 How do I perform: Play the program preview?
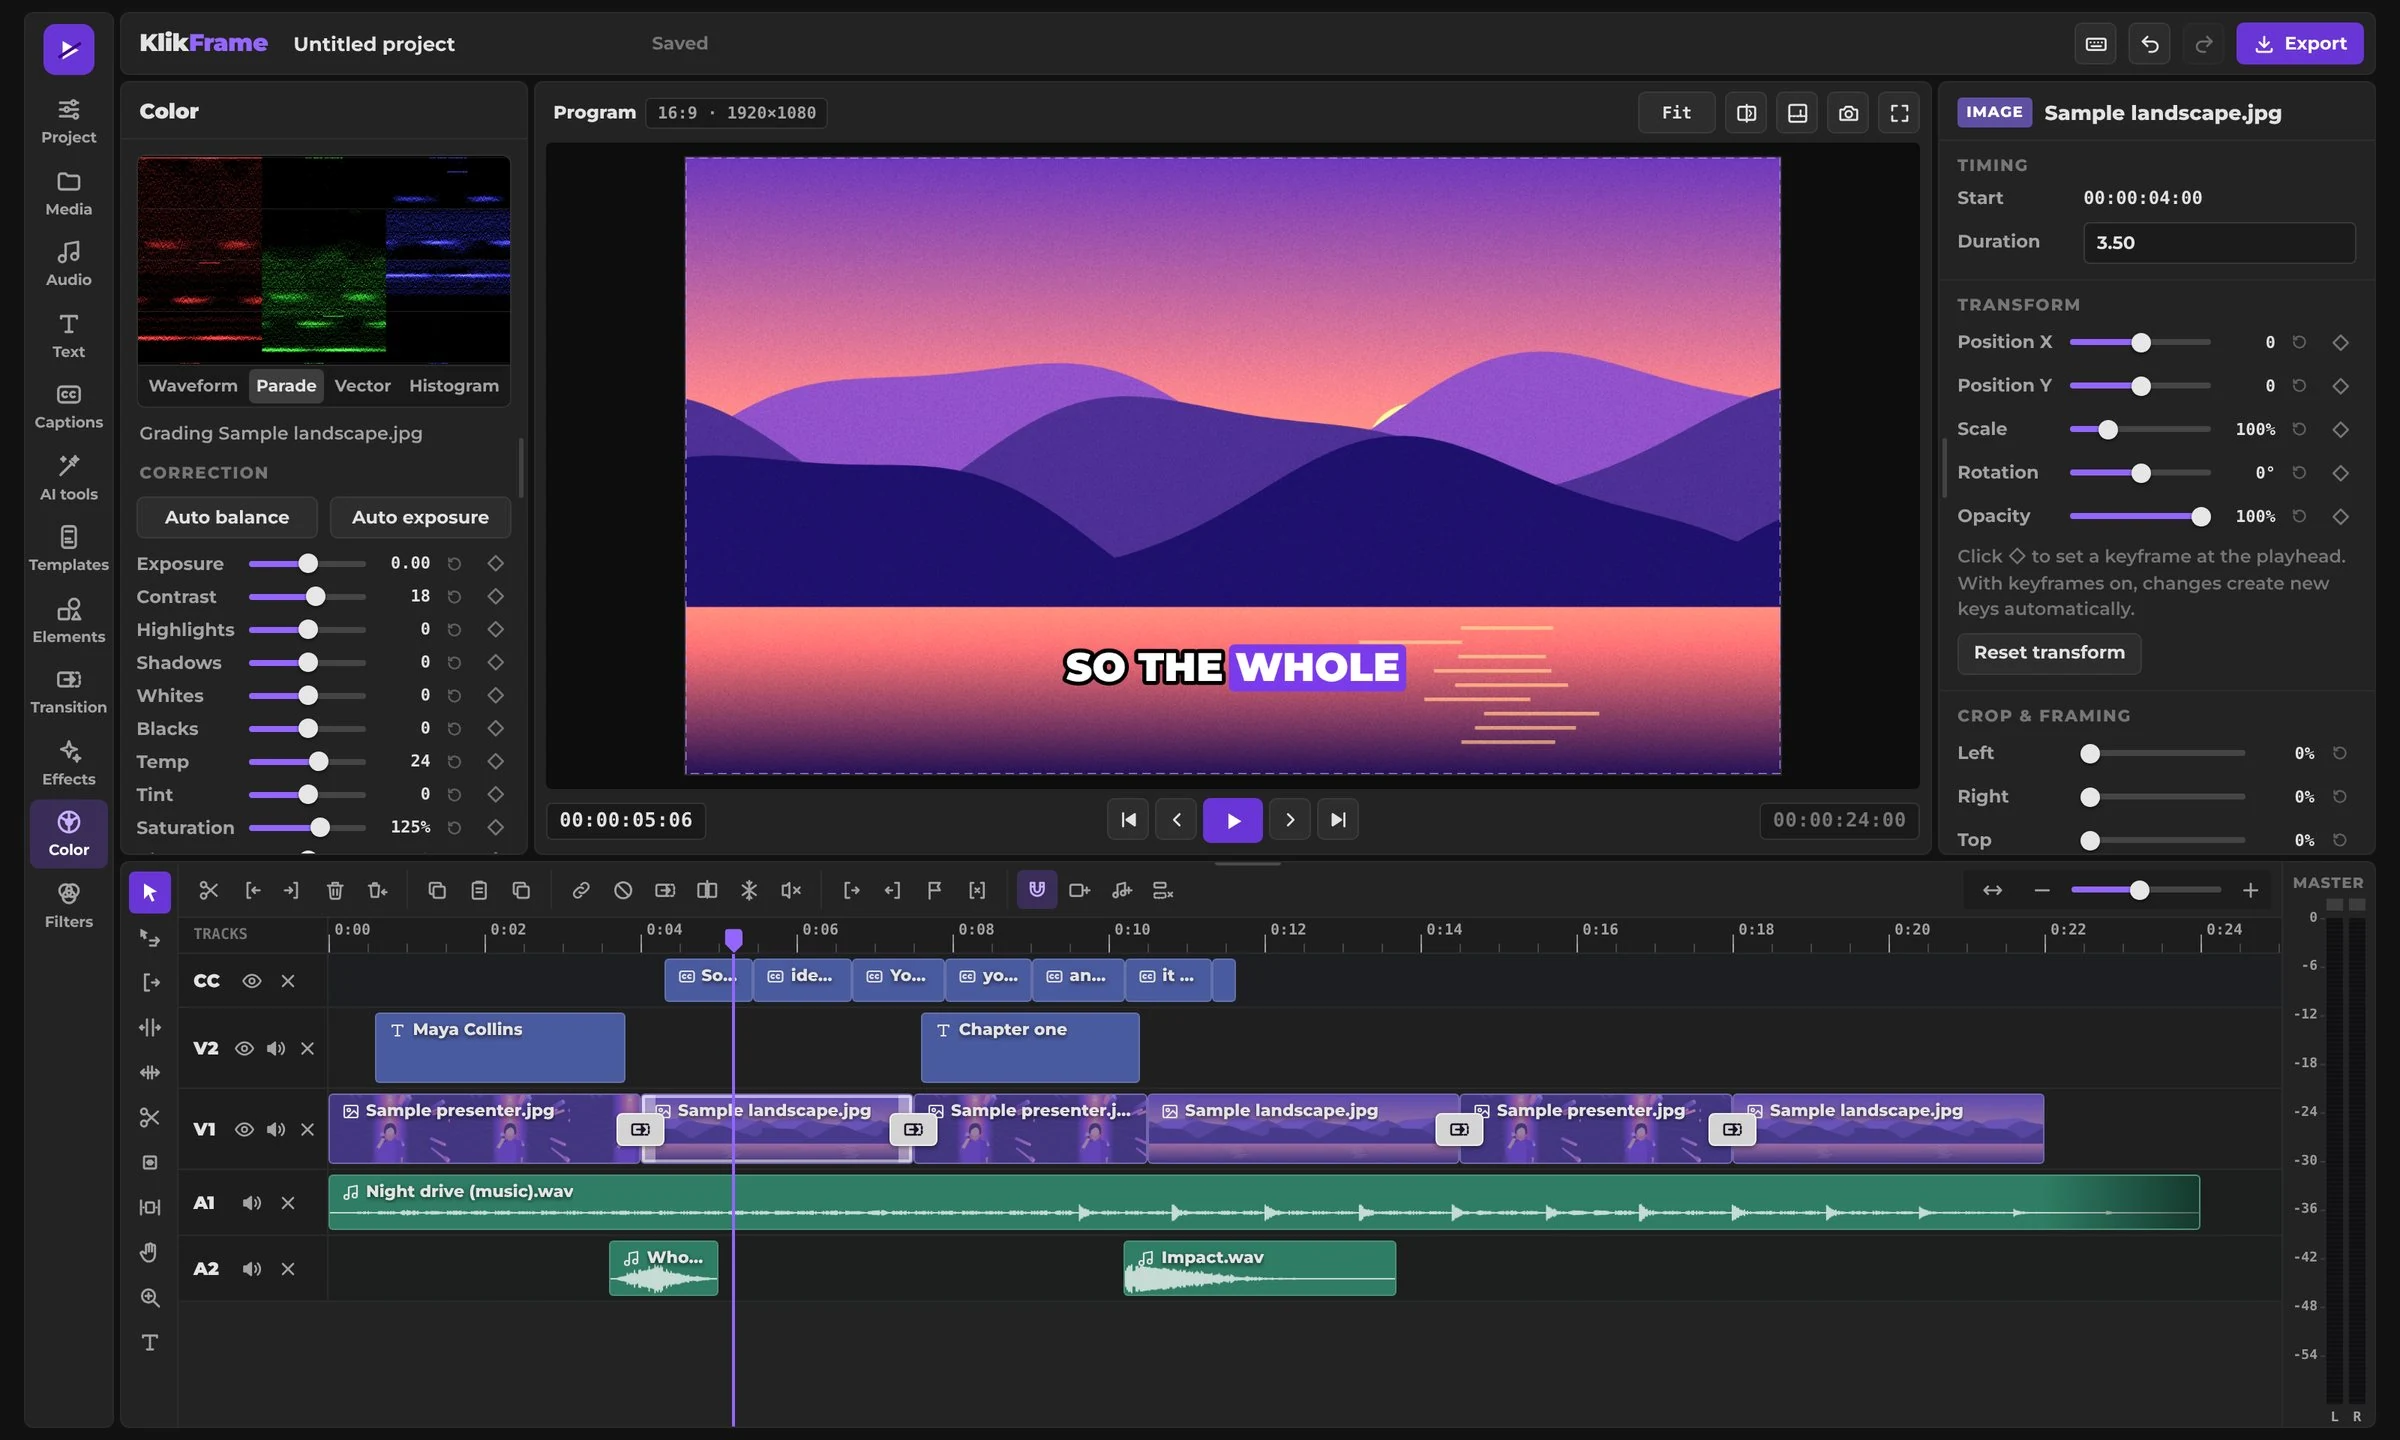click(x=1233, y=820)
